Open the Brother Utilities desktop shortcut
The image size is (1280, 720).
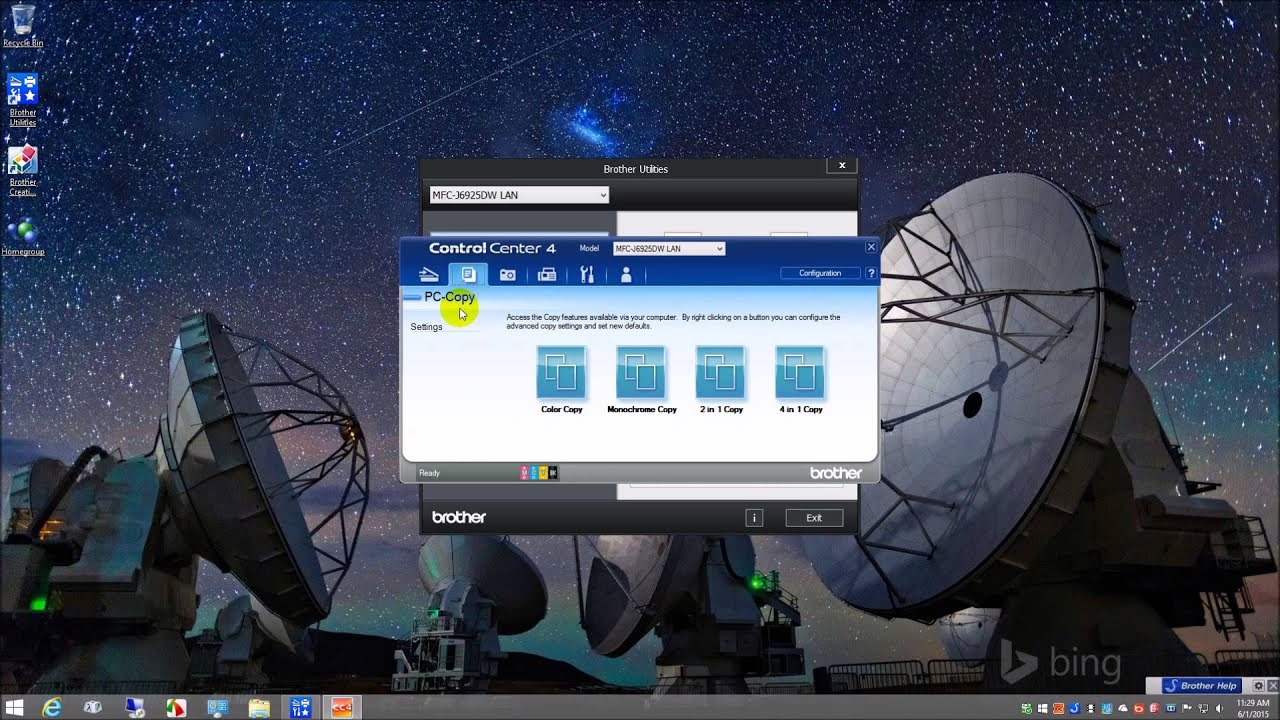[23, 99]
